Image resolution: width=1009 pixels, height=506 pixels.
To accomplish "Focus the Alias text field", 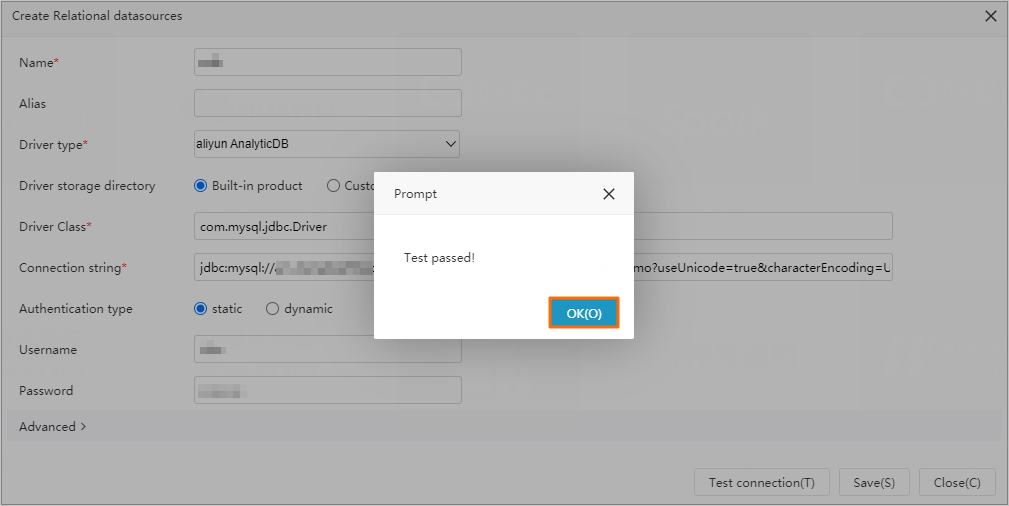I will [x=327, y=103].
